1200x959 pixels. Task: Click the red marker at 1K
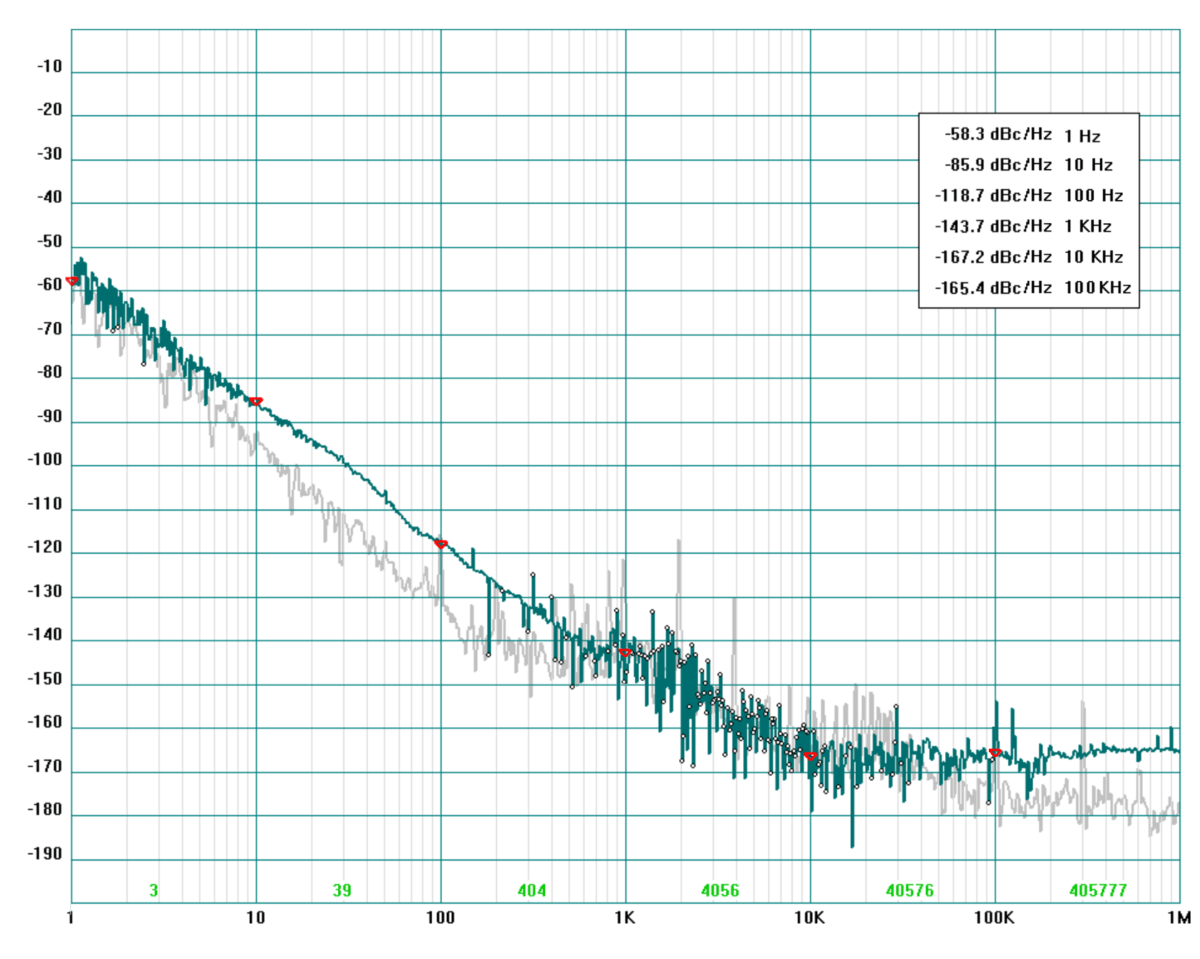coord(626,652)
